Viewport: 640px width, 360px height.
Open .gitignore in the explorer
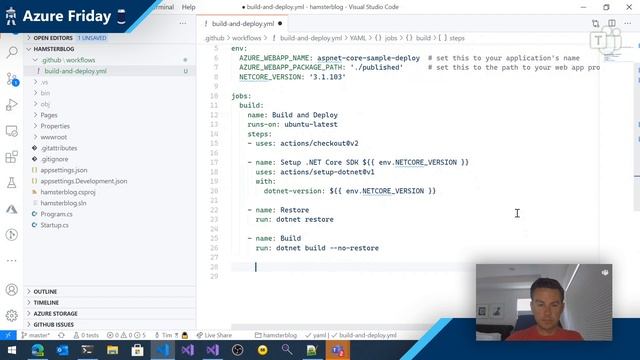coord(109,159)
